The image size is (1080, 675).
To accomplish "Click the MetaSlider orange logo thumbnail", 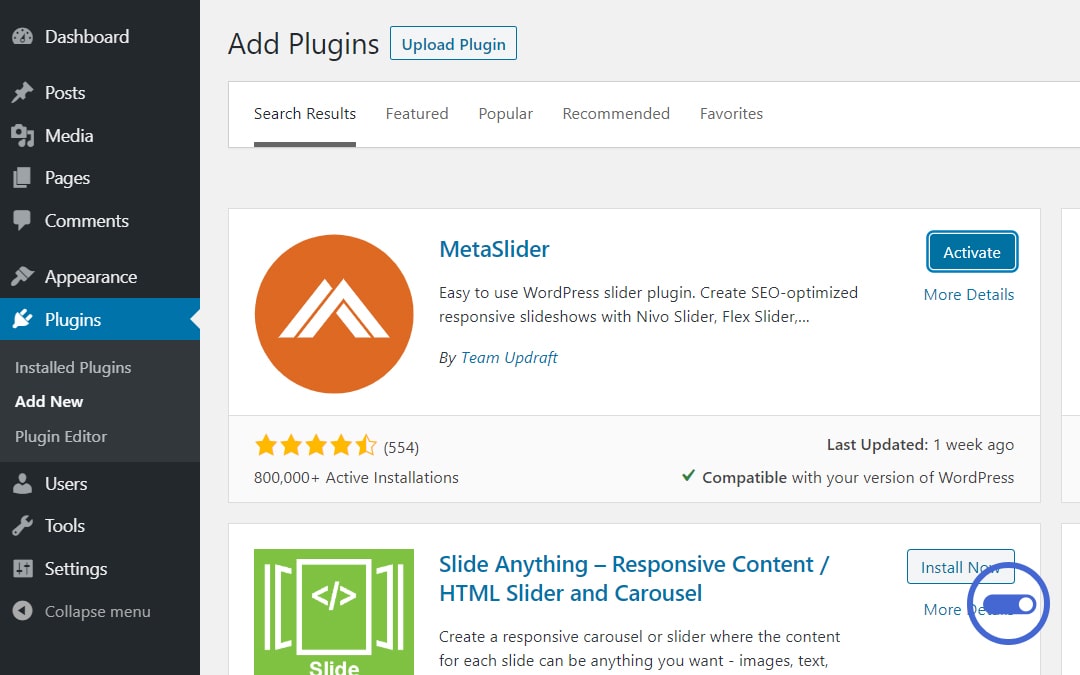I will tap(334, 314).
